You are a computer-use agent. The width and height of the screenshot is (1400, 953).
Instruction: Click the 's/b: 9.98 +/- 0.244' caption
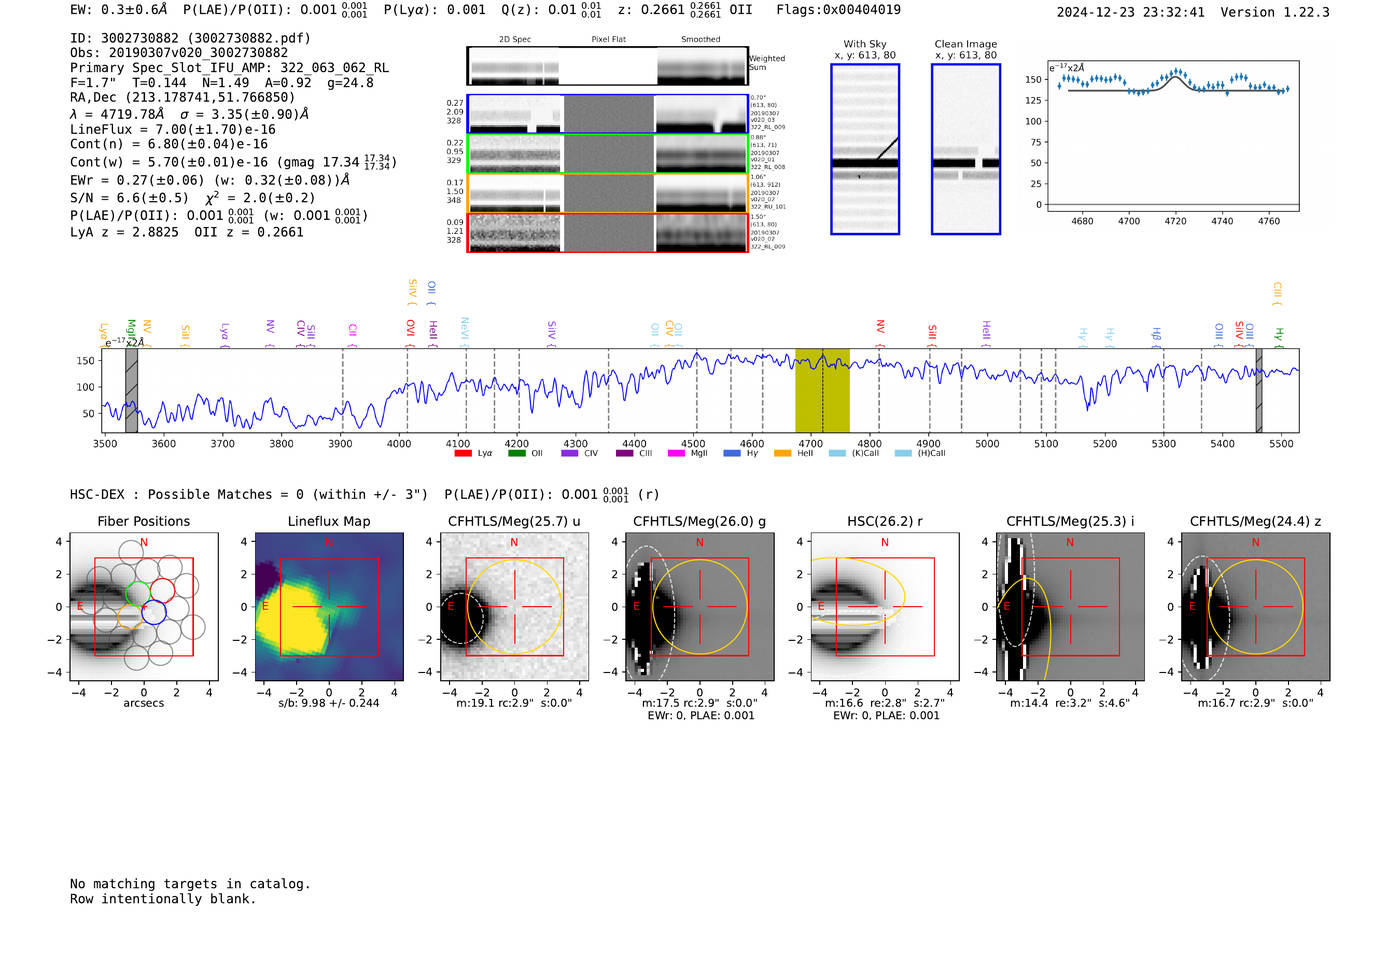(x=329, y=703)
